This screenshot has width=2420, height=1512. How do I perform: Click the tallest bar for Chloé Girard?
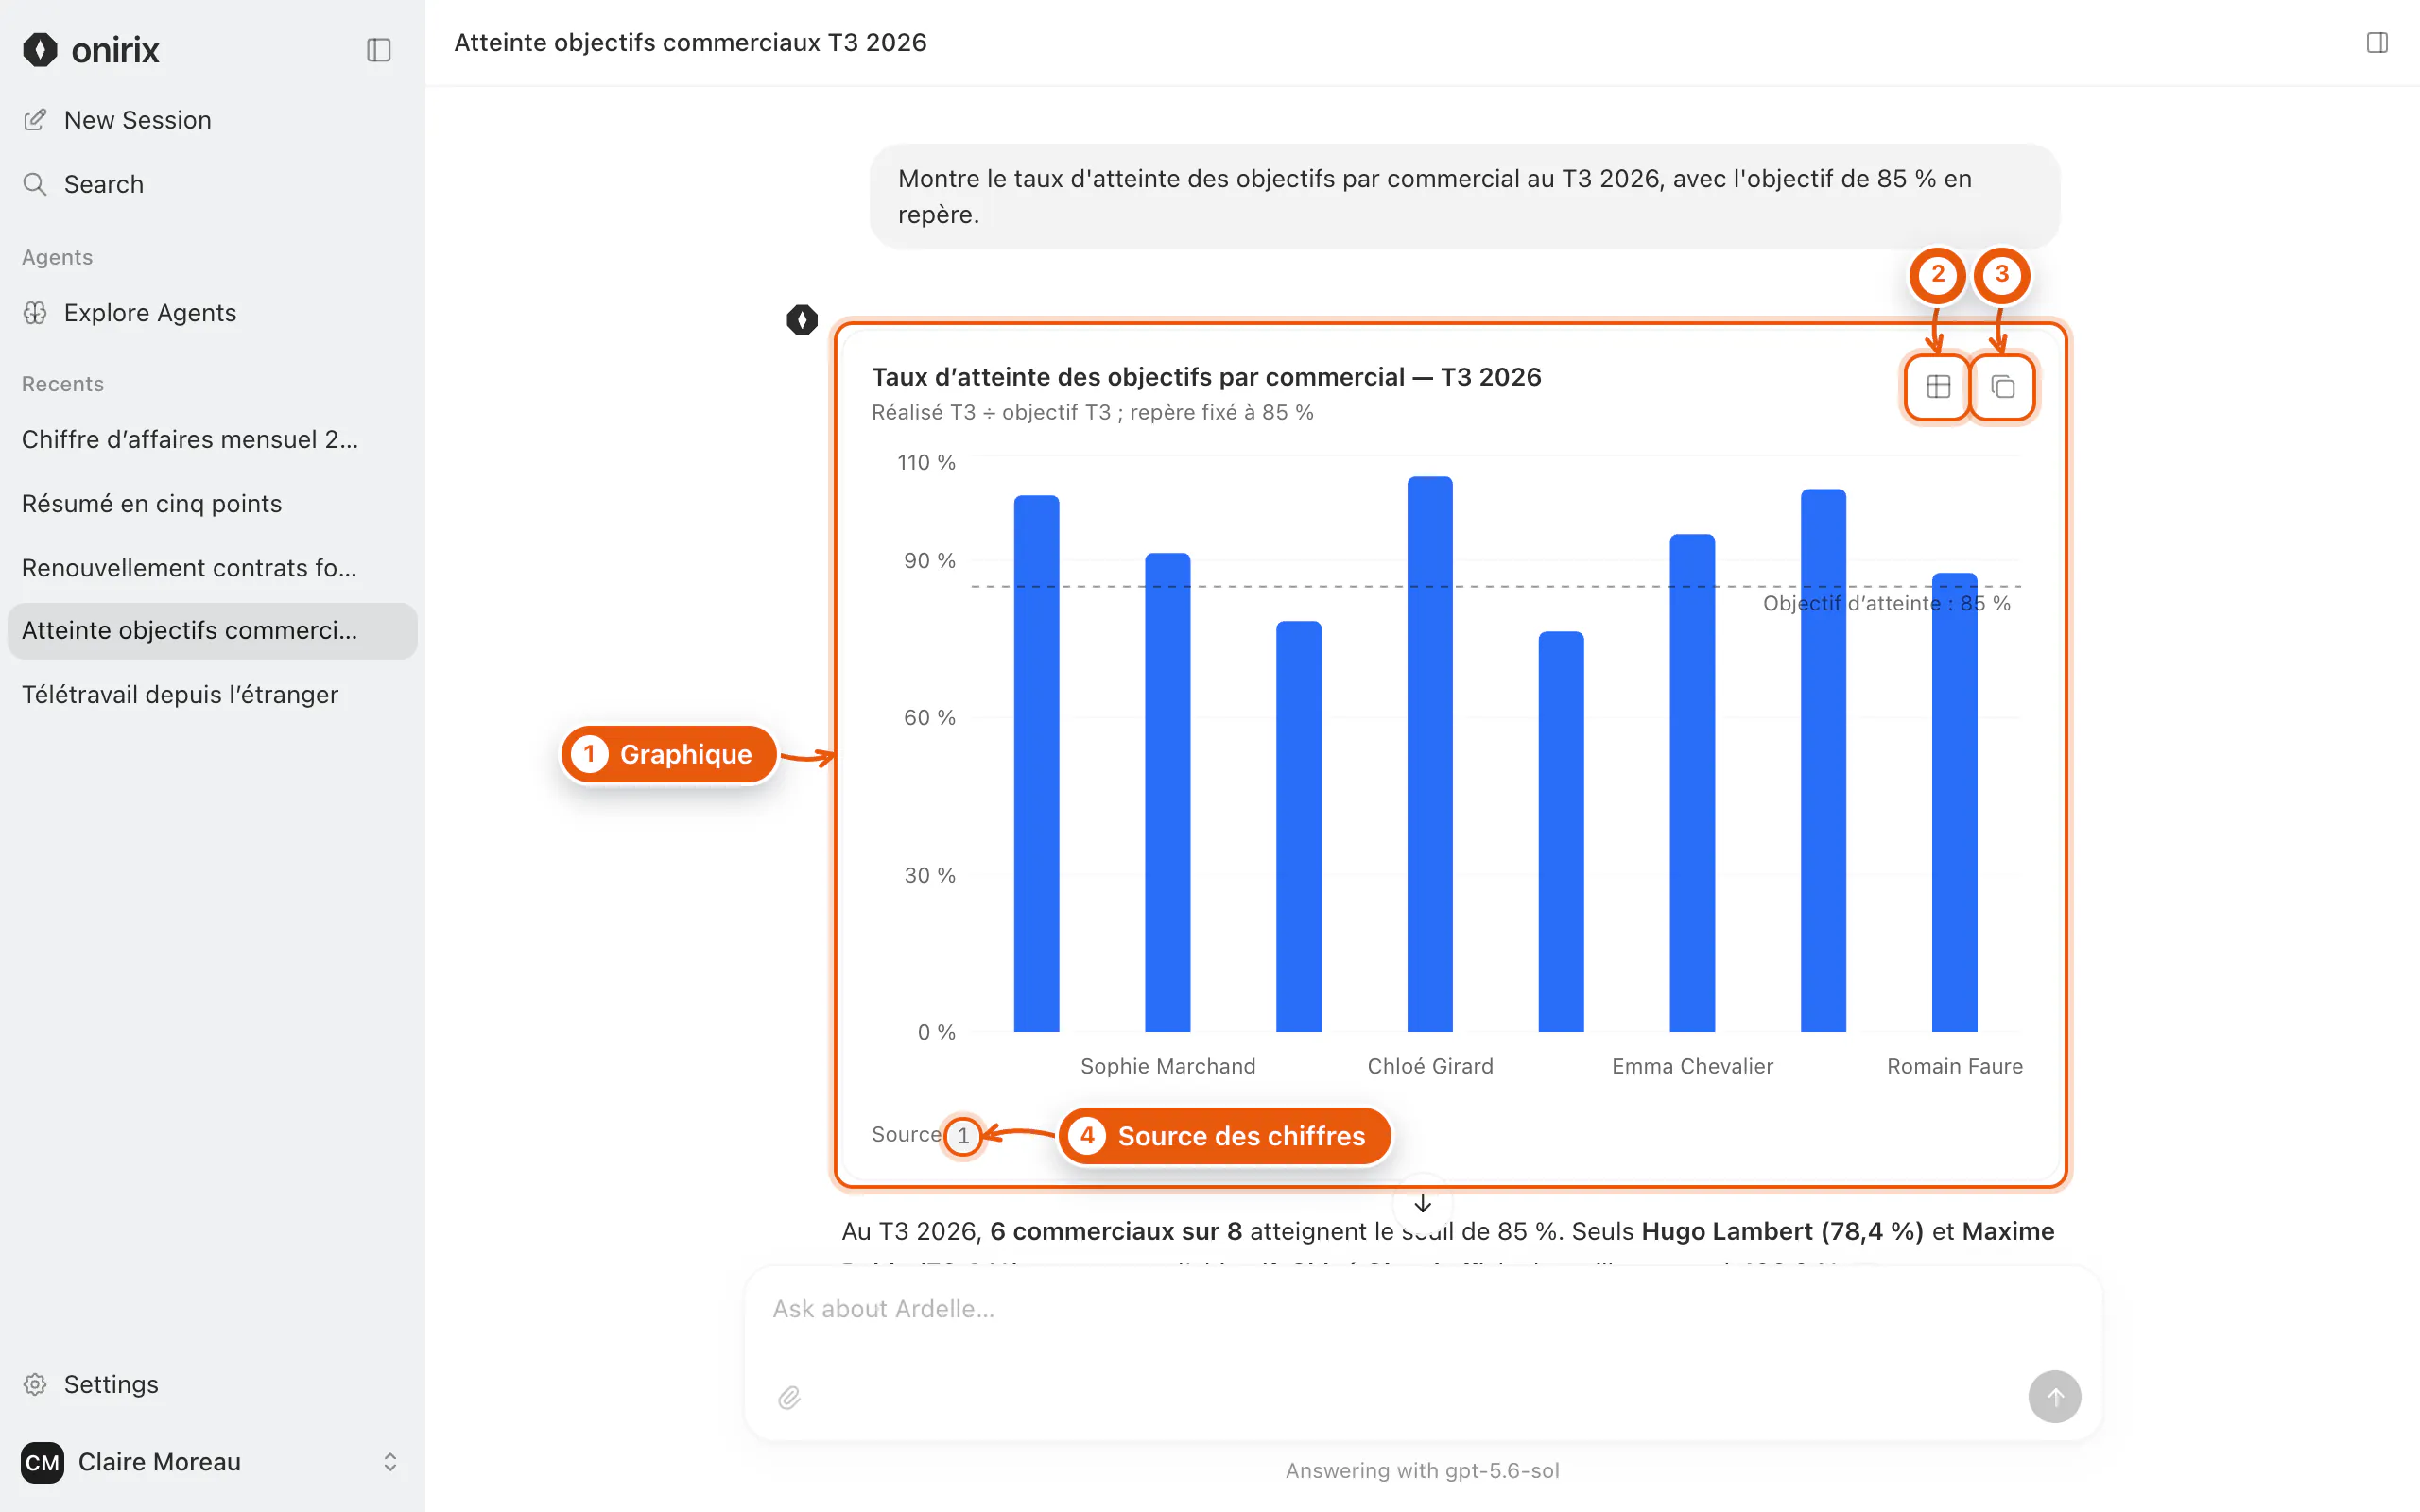click(1430, 754)
